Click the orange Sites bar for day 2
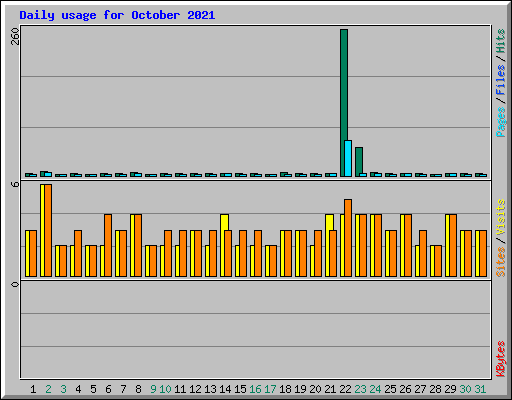The height and width of the screenshot is (400, 512). coord(48,230)
